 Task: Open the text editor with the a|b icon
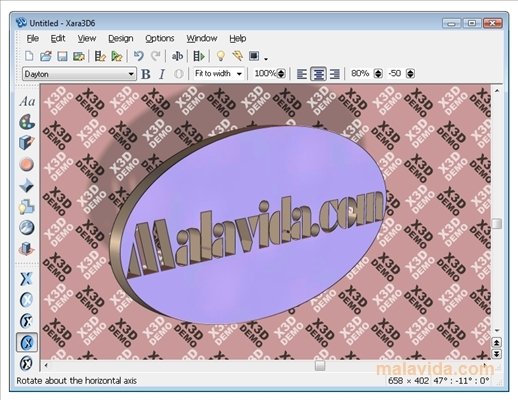(177, 56)
